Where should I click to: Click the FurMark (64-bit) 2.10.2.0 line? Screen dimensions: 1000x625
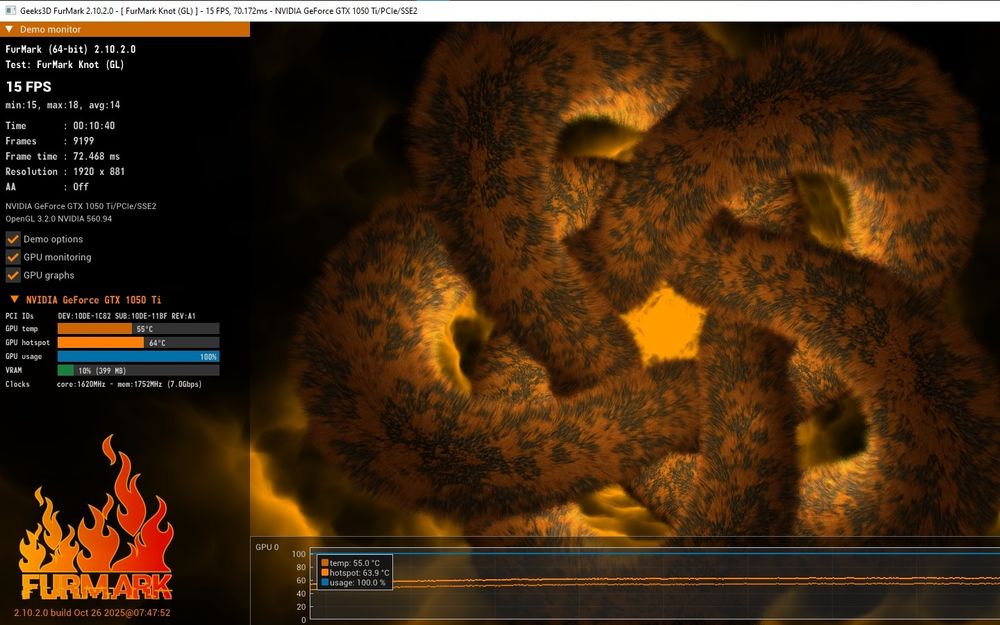click(70, 49)
